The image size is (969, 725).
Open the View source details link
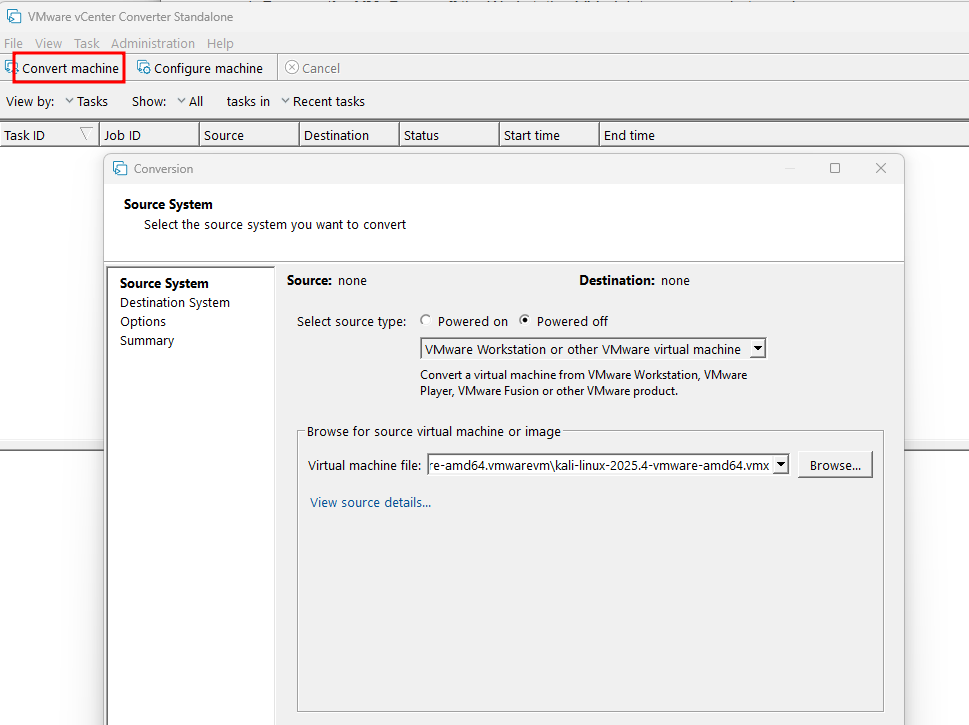click(370, 502)
